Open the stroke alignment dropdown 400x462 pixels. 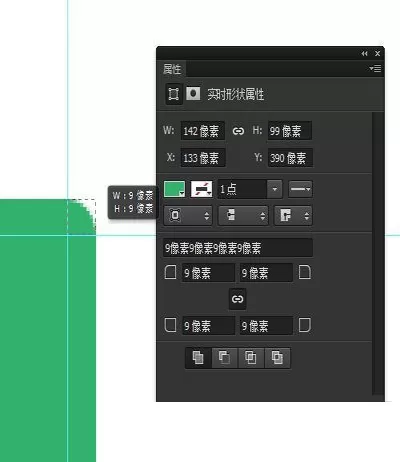coord(188,215)
